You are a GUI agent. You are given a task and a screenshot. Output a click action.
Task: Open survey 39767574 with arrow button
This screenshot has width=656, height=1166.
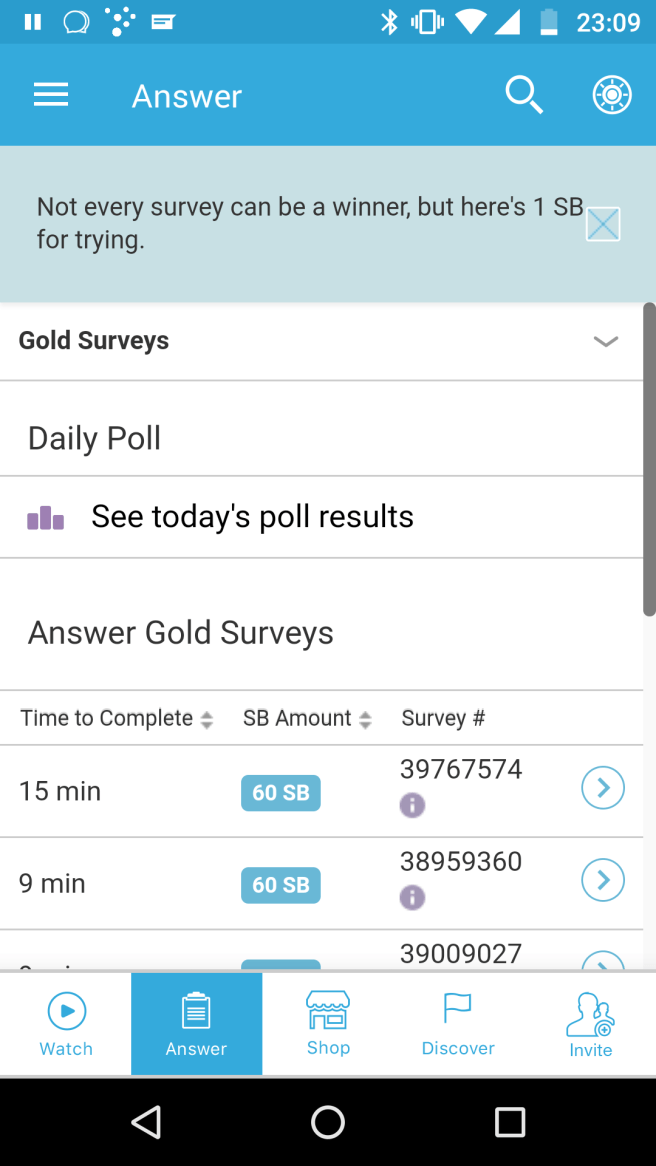pyautogui.click(x=603, y=788)
